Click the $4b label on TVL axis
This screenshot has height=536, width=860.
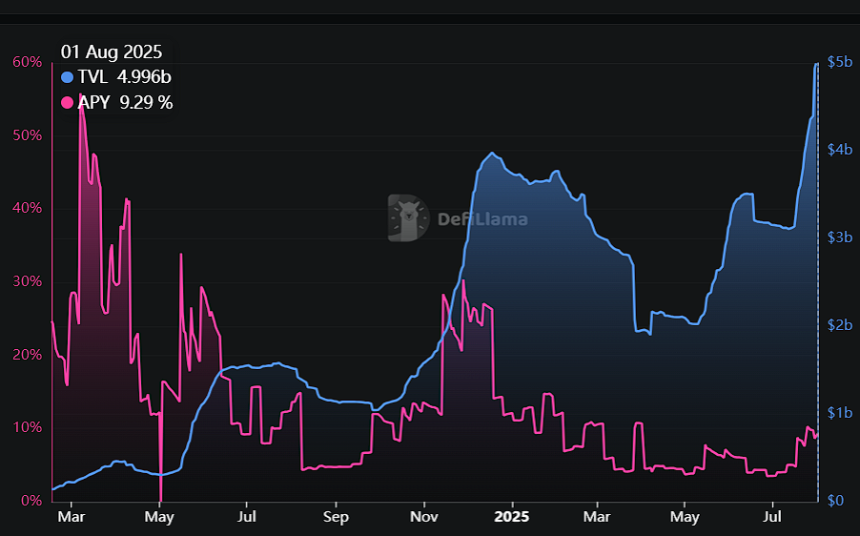[840, 150]
